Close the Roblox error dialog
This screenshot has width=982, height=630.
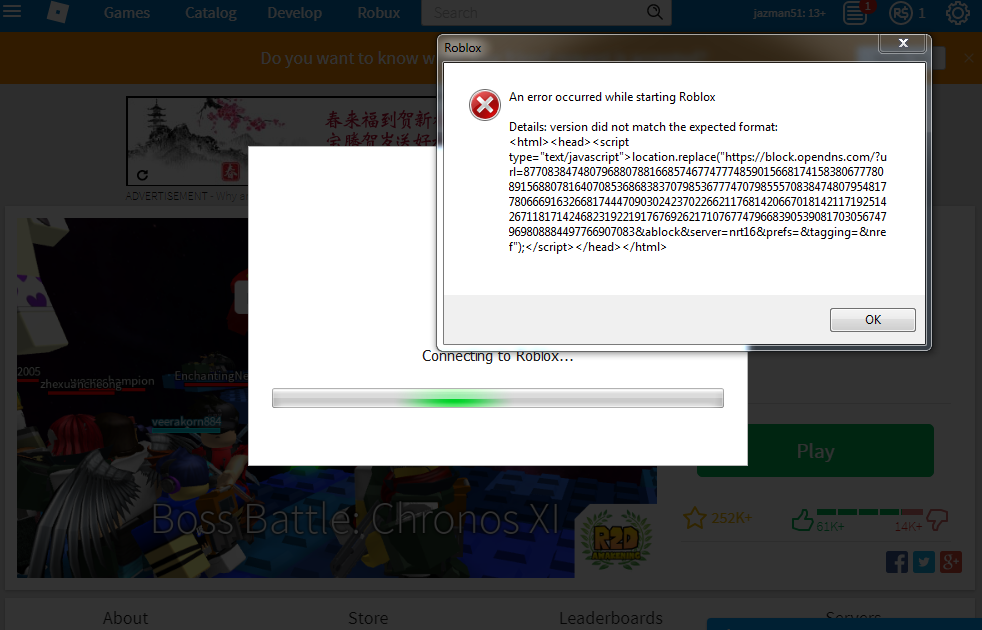pos(903,43)
